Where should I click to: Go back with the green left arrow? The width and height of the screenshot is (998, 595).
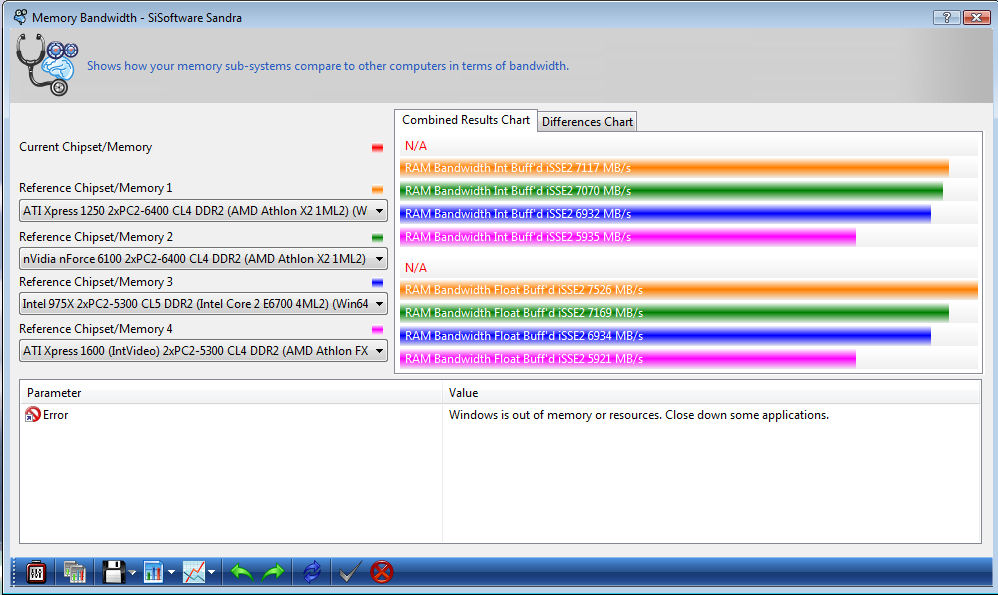[x=241, y=572]
